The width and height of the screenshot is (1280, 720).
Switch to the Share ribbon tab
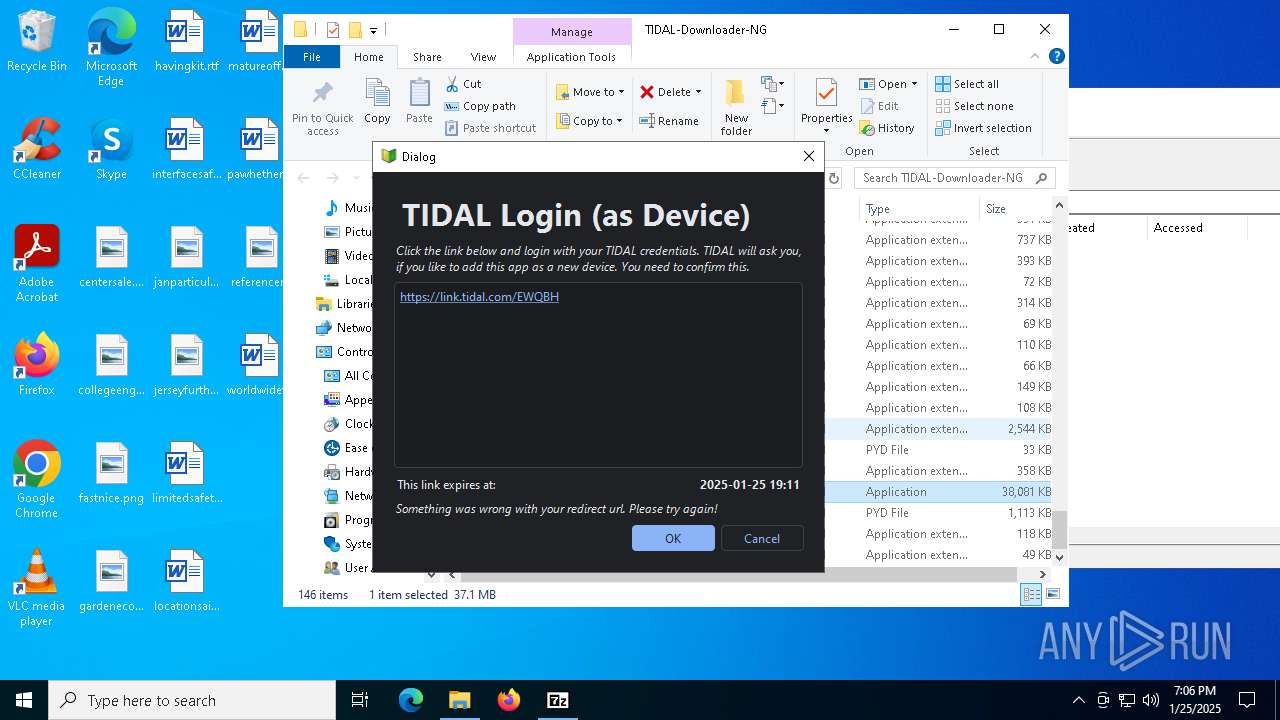[427, 57]
